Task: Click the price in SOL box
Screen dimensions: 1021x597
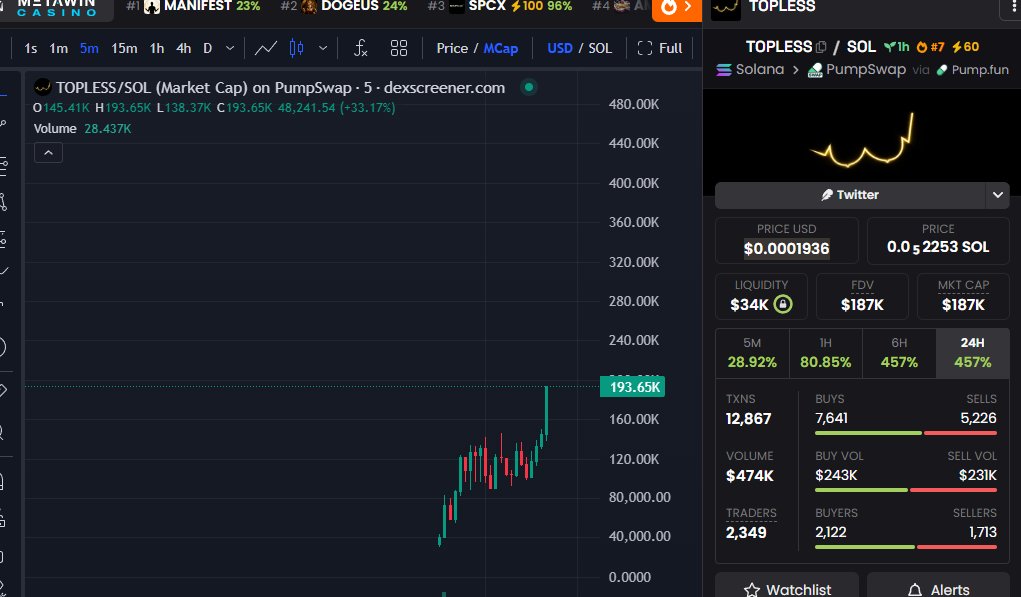Action: coord(938,240)
